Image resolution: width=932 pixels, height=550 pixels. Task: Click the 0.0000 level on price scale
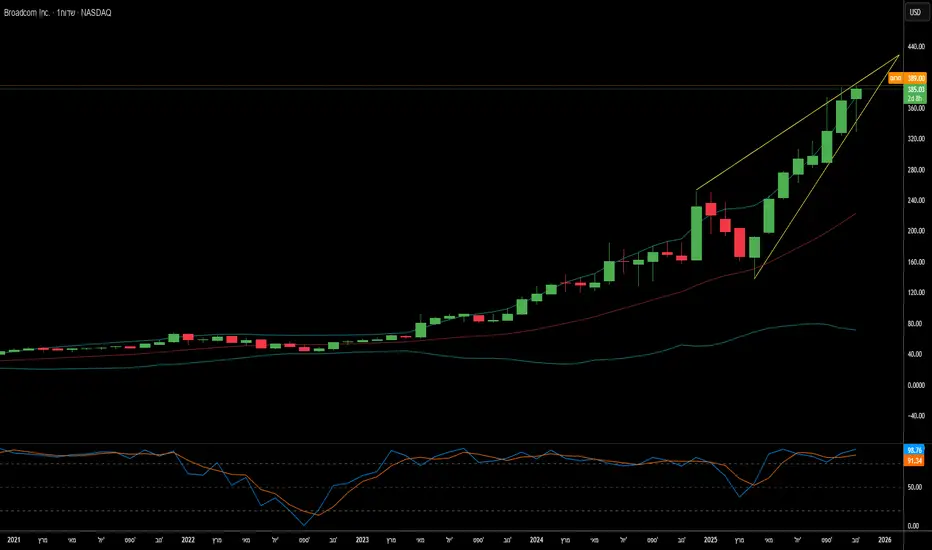pyautogui.click(x=916, y=385)
